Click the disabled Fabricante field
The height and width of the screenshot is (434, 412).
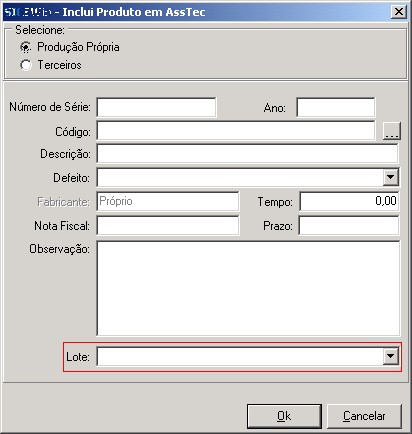pyautogui.click(x=168, y=201)
